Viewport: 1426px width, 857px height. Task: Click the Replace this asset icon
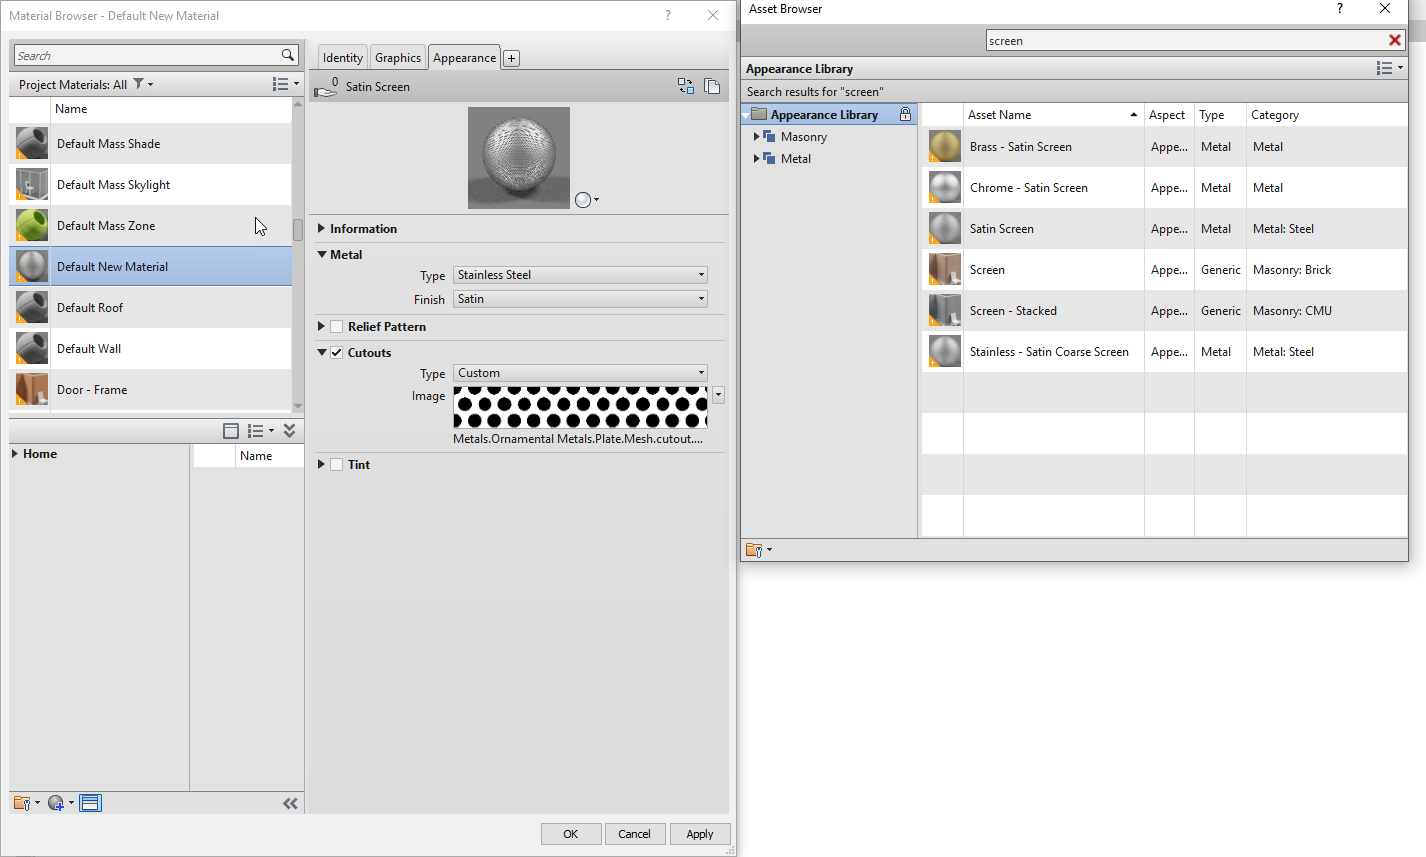(686, 86)
